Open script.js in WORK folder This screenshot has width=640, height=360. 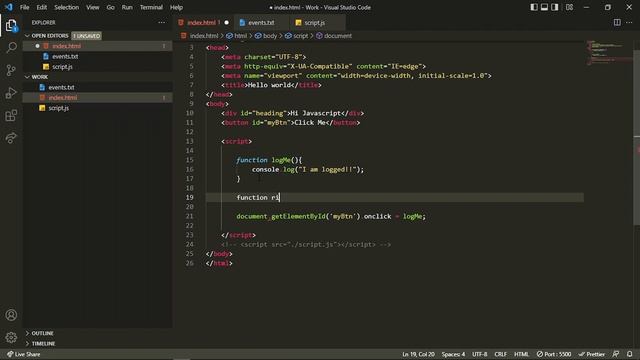click(98, 108)
